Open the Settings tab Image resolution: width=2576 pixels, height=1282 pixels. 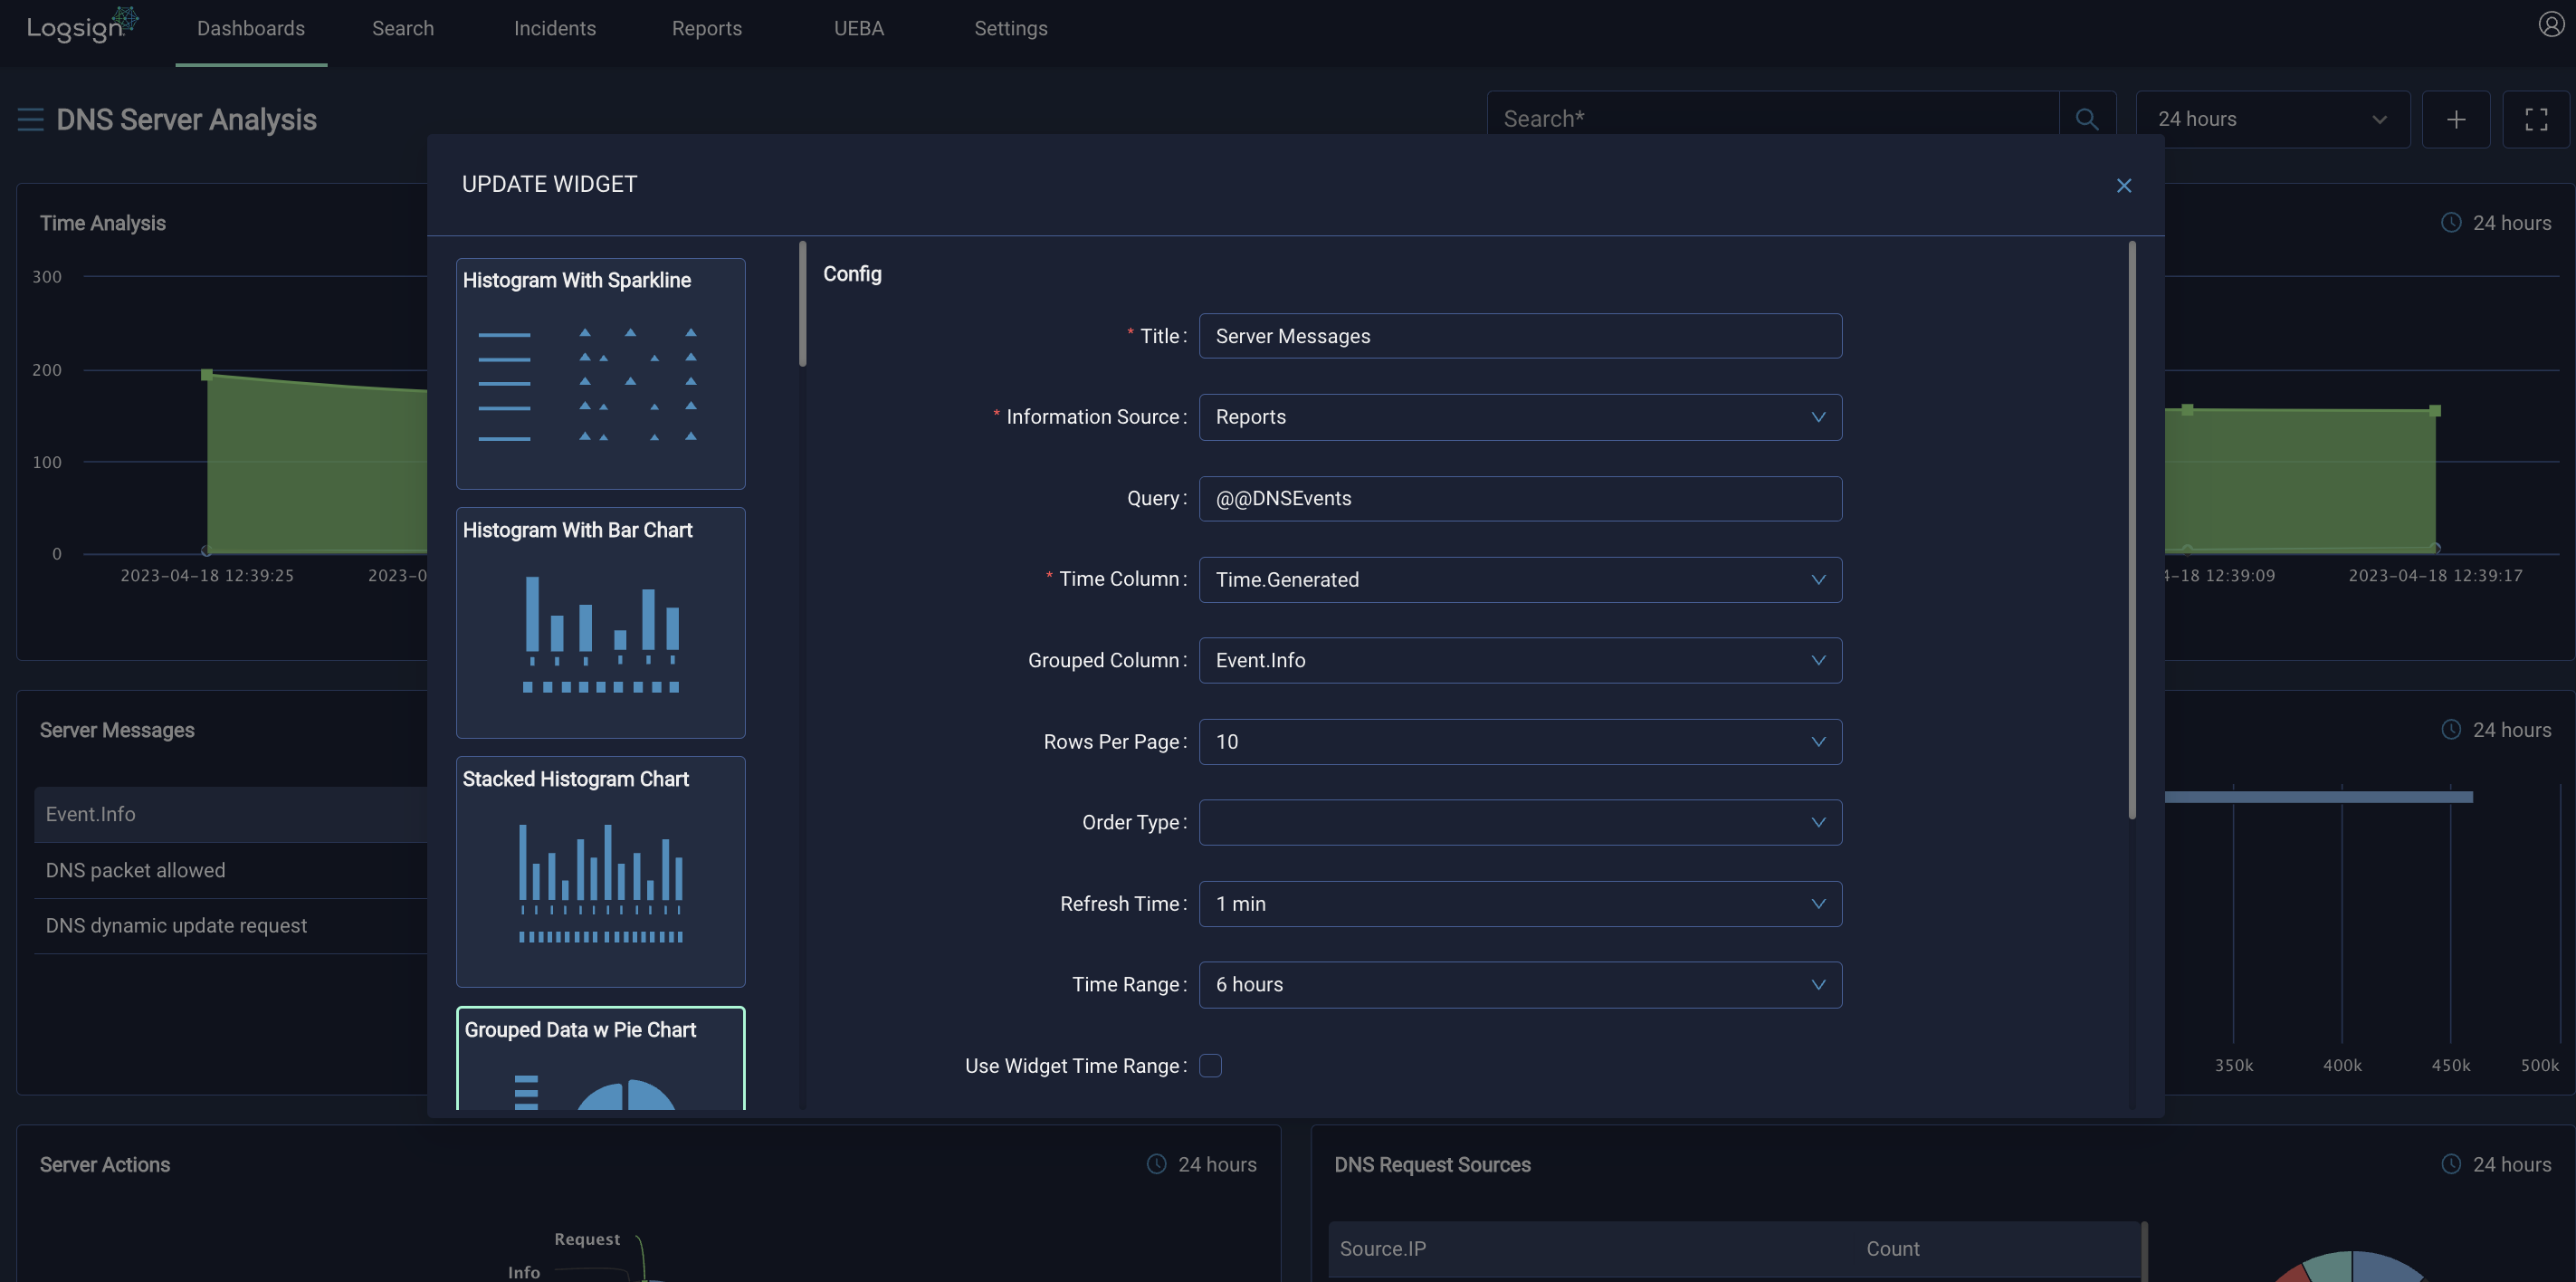click(x=1011, y=29)
